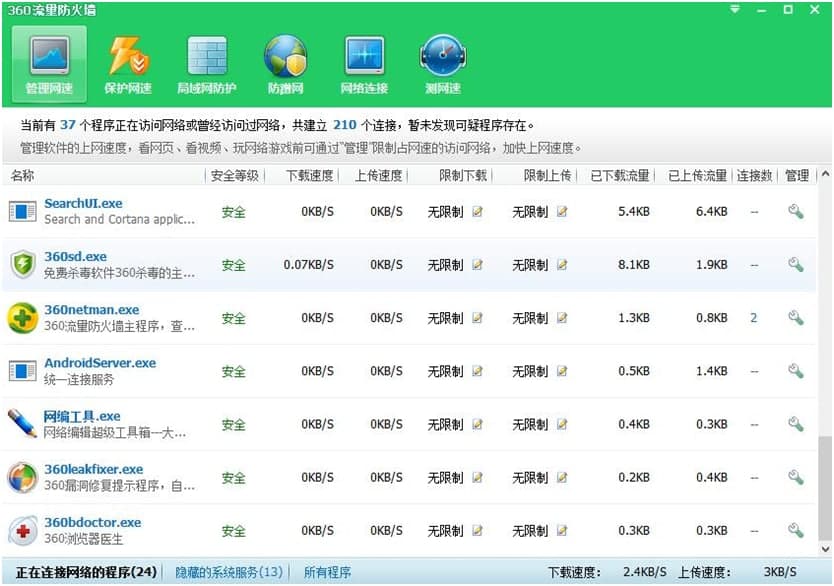This screenshot has width=834, height=586.
Task: Edit download limit for 360sd.exe
Action: pos(477,265)
